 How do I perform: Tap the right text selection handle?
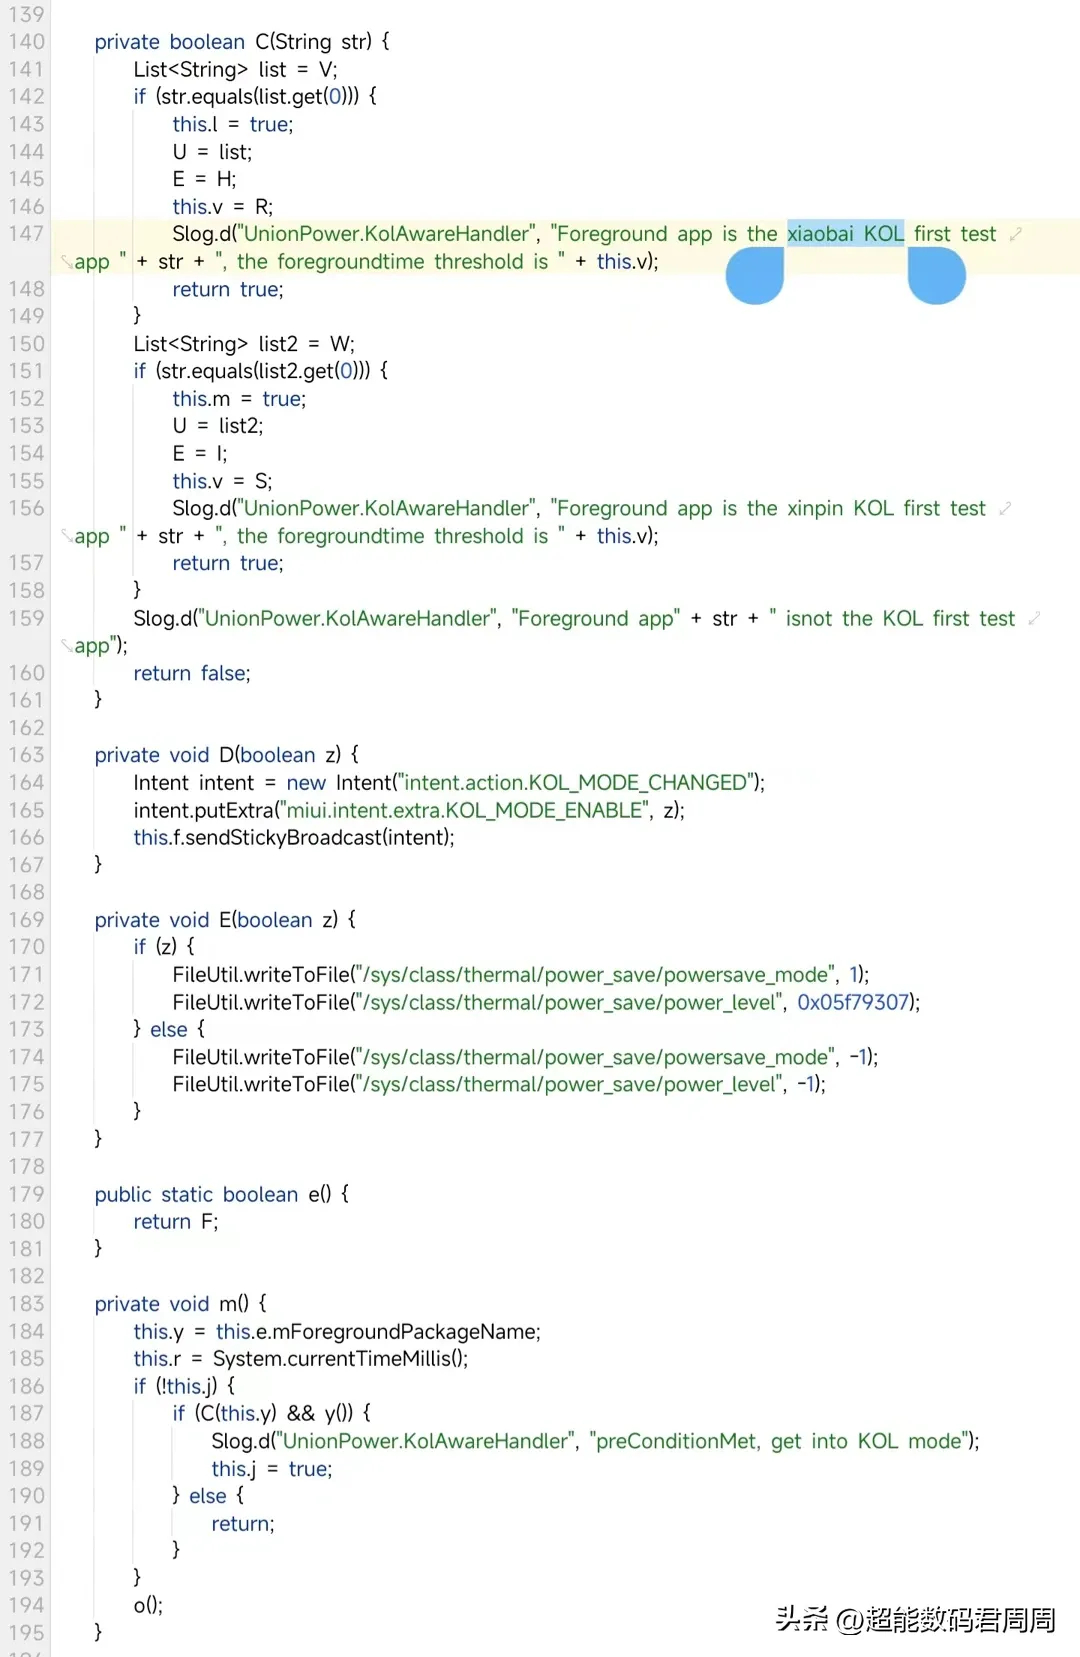(937, 275)
